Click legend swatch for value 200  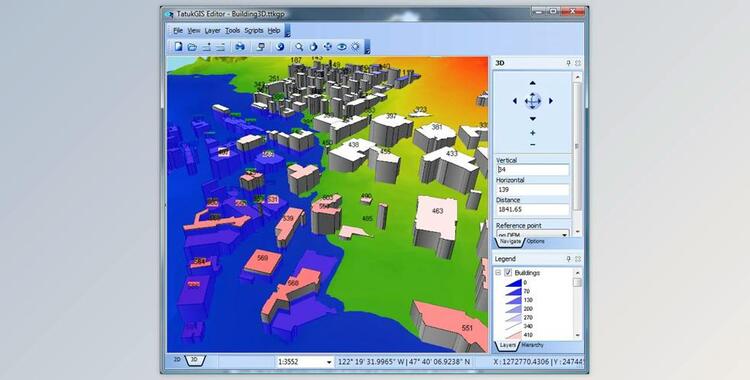point(513,309)
